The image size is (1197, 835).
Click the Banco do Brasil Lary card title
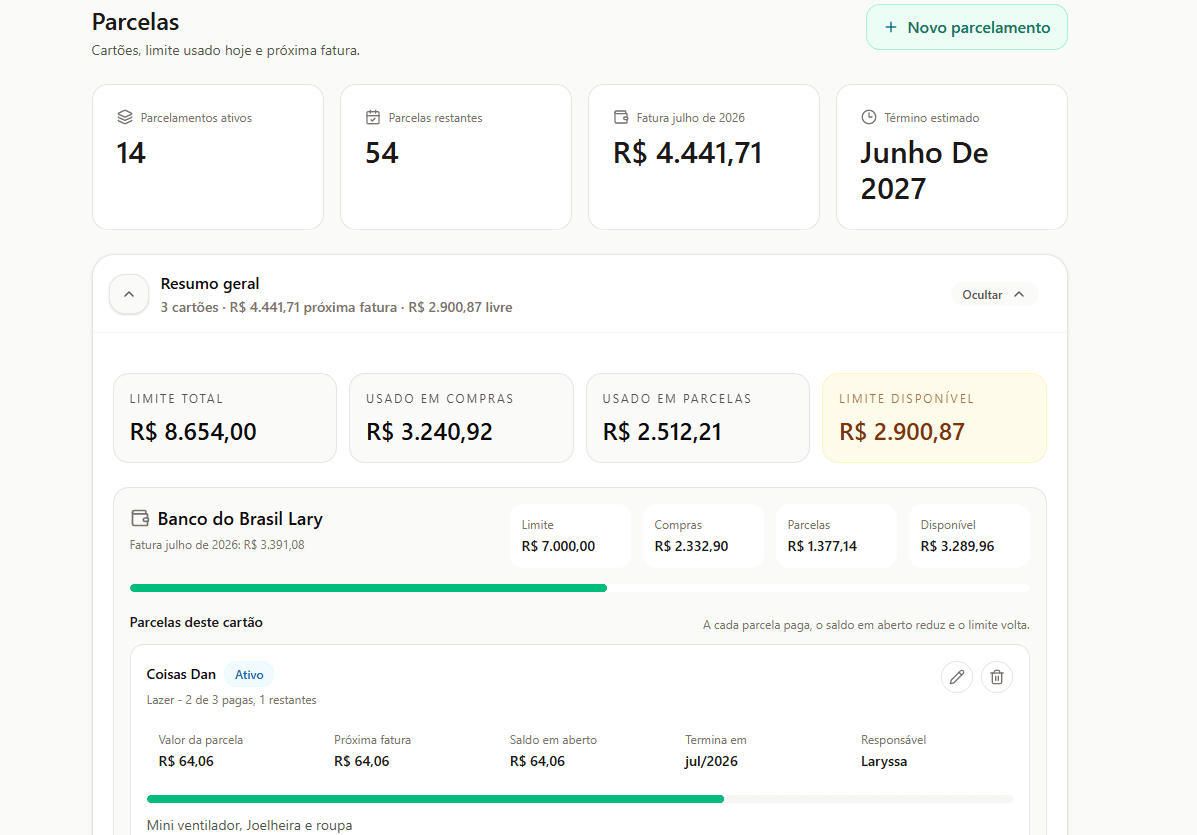point(240,519)
